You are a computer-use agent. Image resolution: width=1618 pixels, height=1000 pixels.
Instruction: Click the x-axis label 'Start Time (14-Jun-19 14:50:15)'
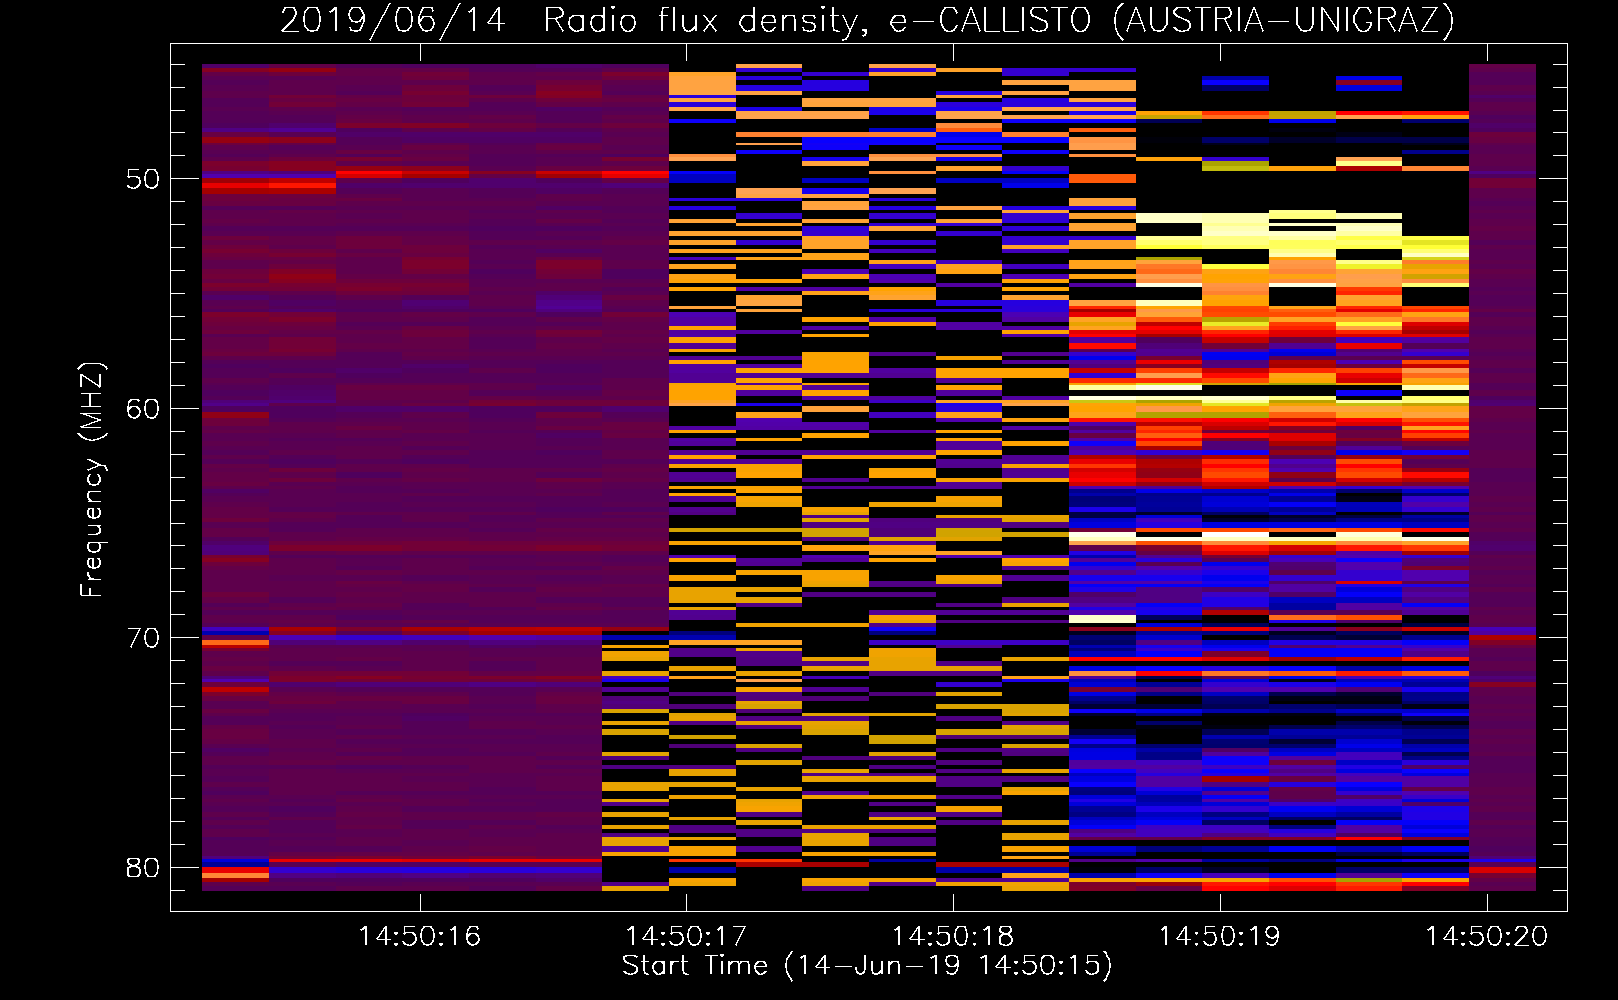(x=867, y=966)
